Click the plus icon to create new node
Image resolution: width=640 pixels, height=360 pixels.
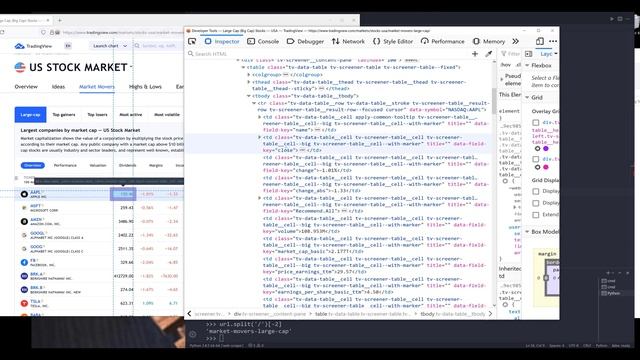coord(475,54)
